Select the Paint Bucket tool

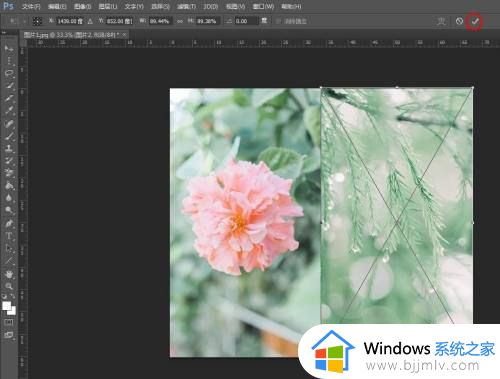click(x=9, y=185)
